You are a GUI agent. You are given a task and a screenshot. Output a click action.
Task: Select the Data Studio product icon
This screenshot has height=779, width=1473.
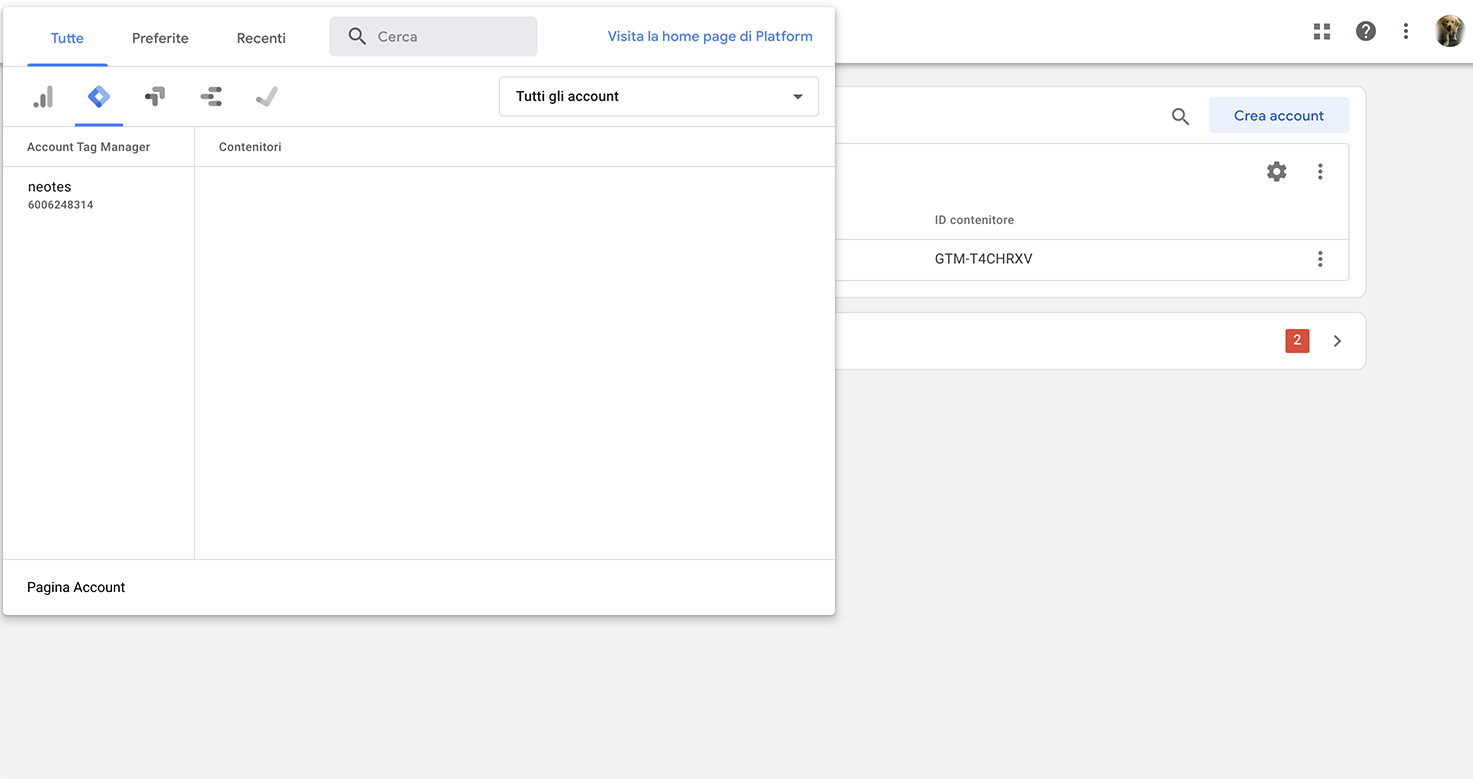(x=211, y=97)
